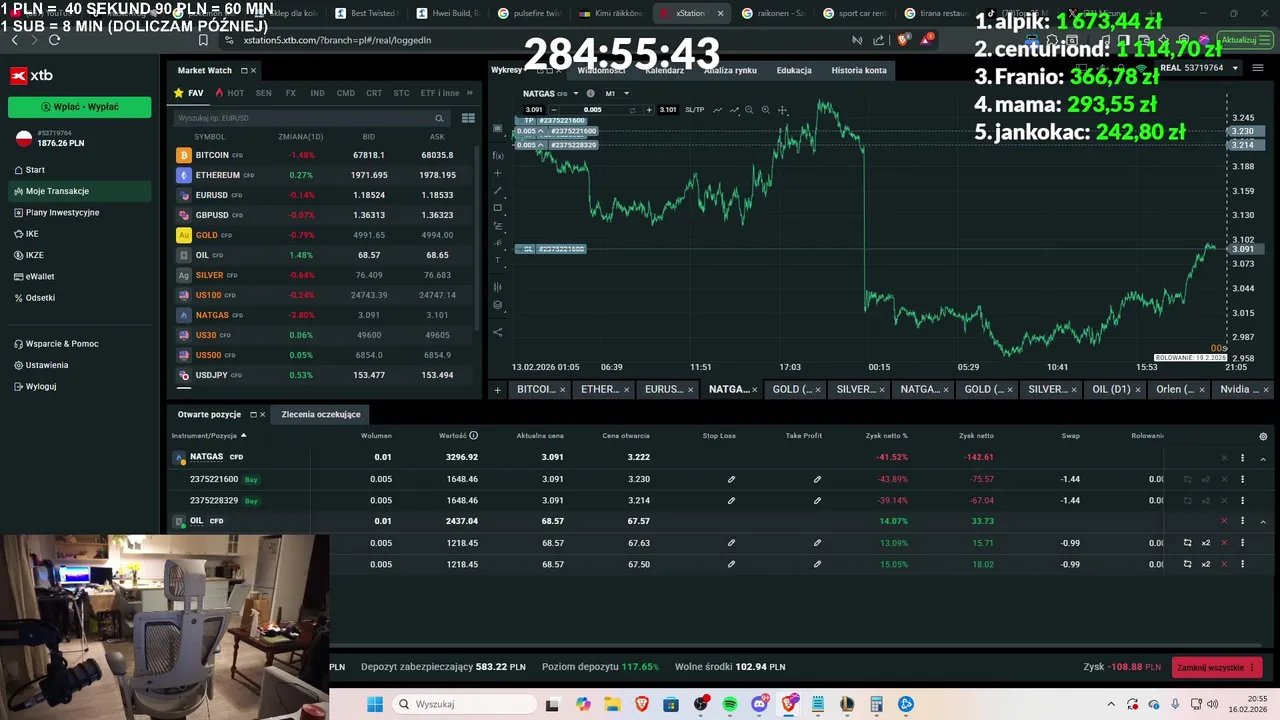Click the SL/TP button on chart
This screenshot has width=1280, height=720.
click(695, 110)
